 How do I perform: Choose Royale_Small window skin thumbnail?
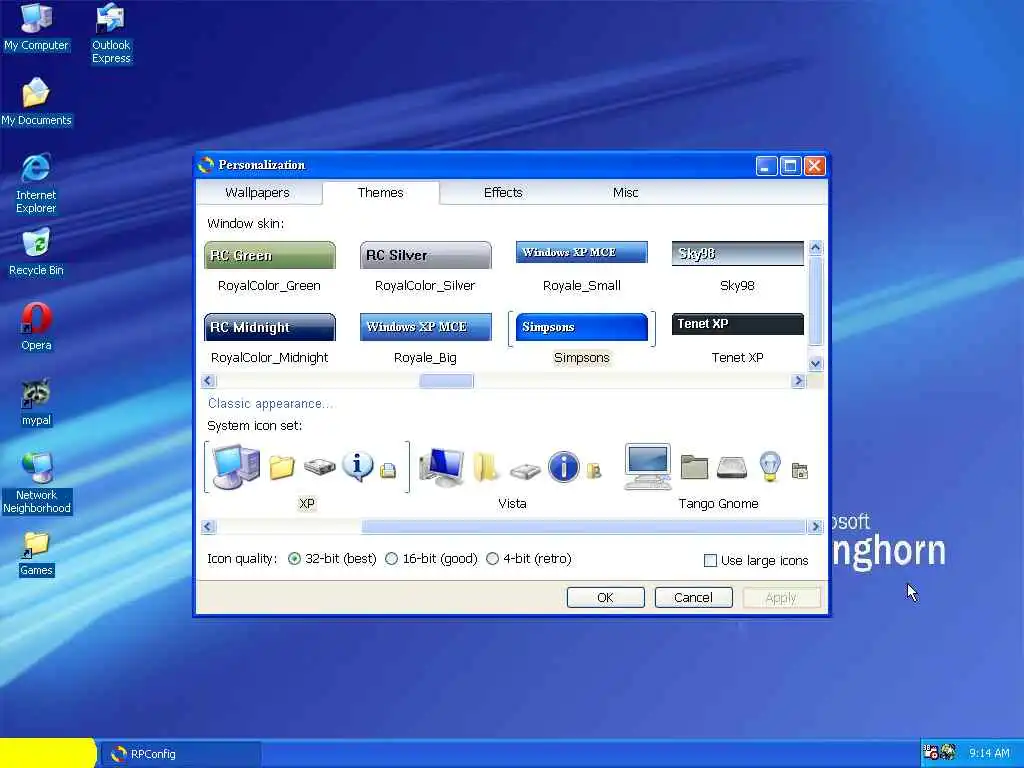point(581,252)
